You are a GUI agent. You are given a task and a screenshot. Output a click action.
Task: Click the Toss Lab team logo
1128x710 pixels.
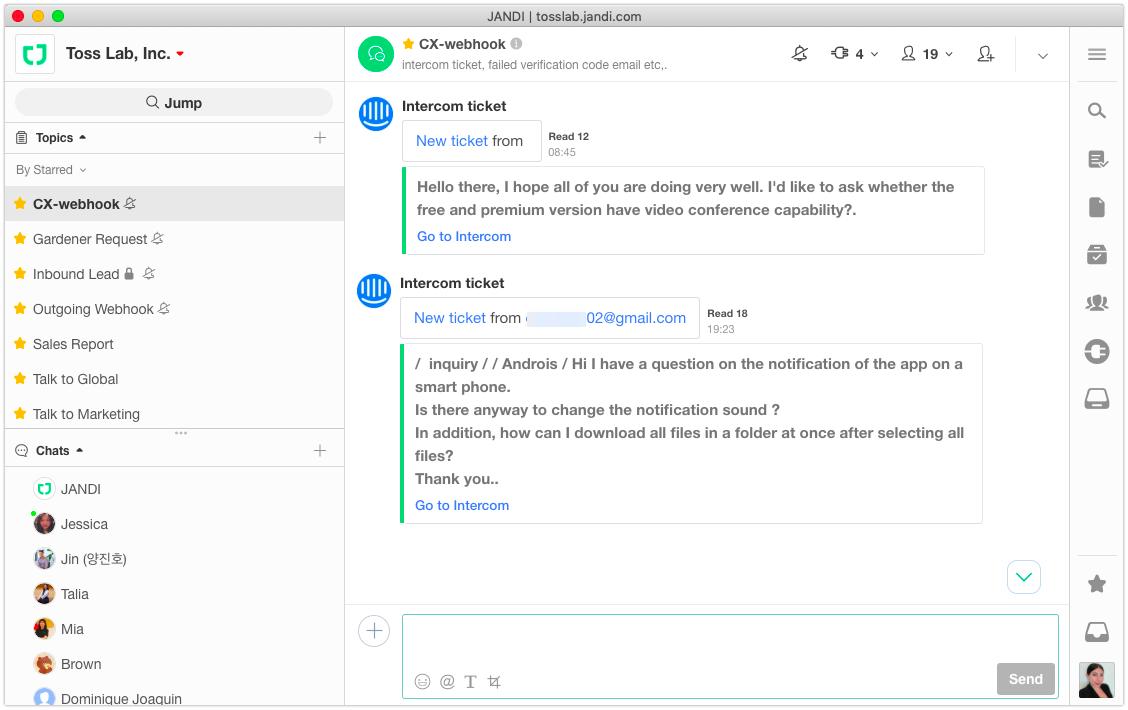pyautogui.click(x=35, y=54)
